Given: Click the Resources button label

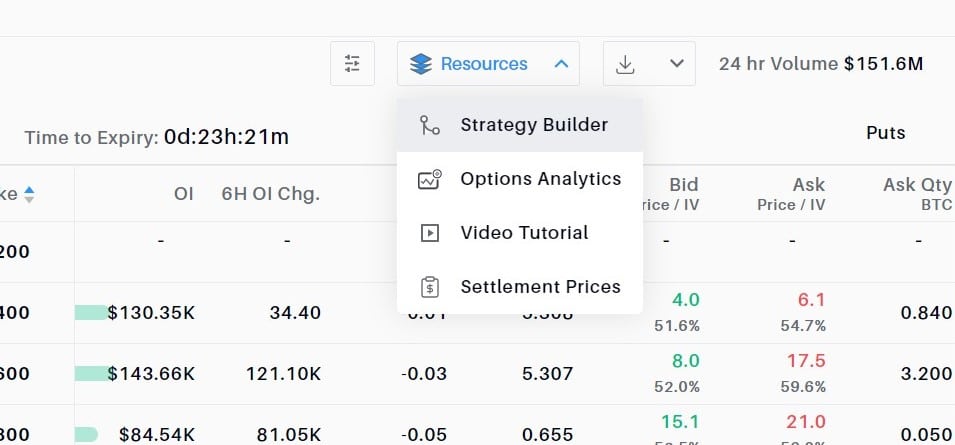Looking at the screenshot, I should coord(484,64).
